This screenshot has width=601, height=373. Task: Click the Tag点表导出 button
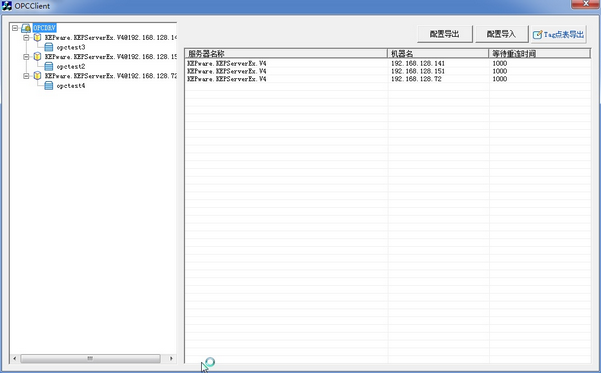pyautogui.click(x=558, y=35)
